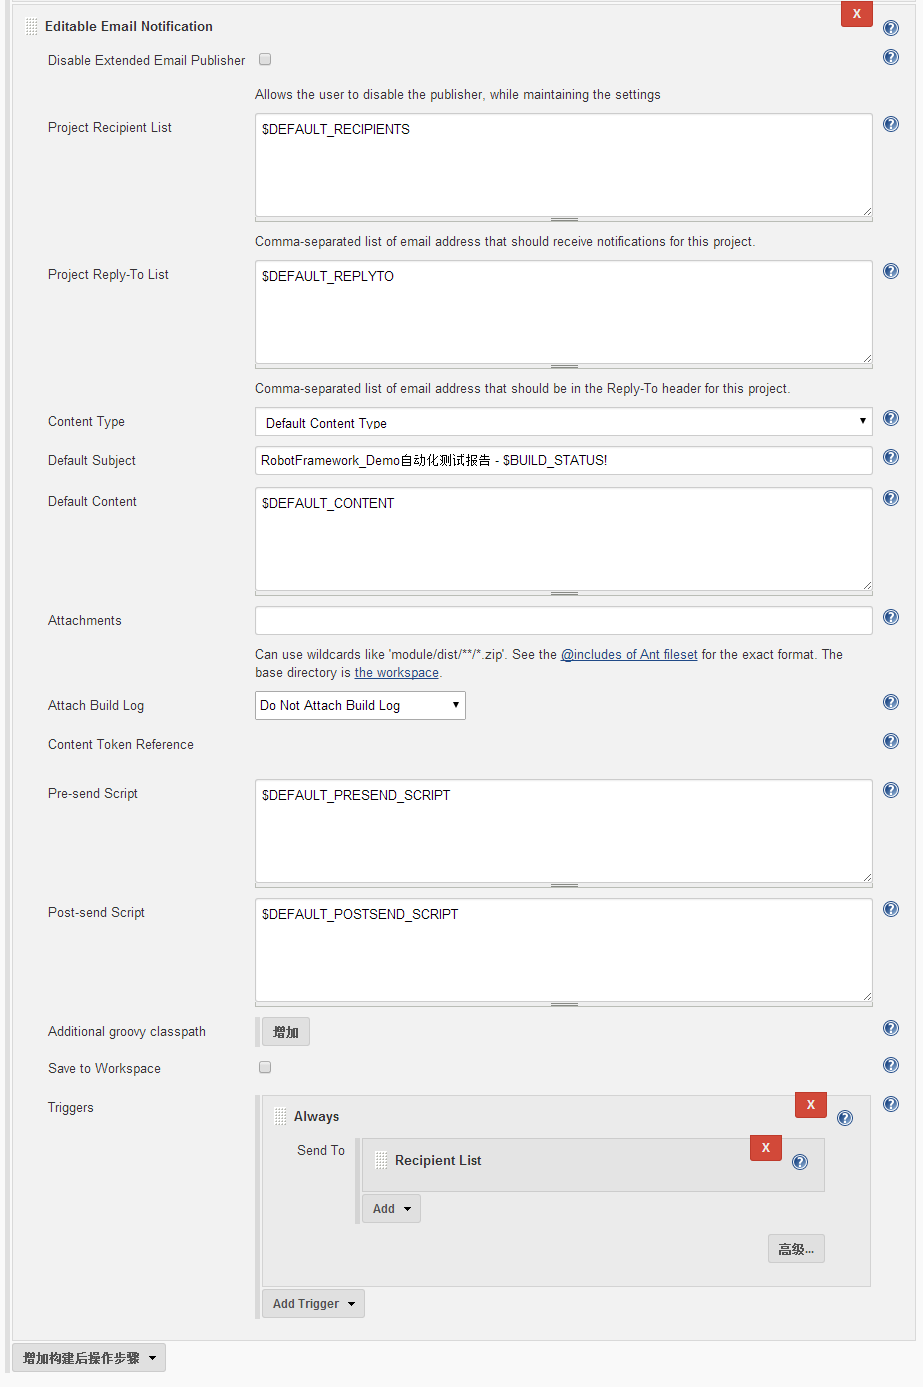Click the 高级... advanced button
The image size is (923, 1387).
(x=796, y=1249)
